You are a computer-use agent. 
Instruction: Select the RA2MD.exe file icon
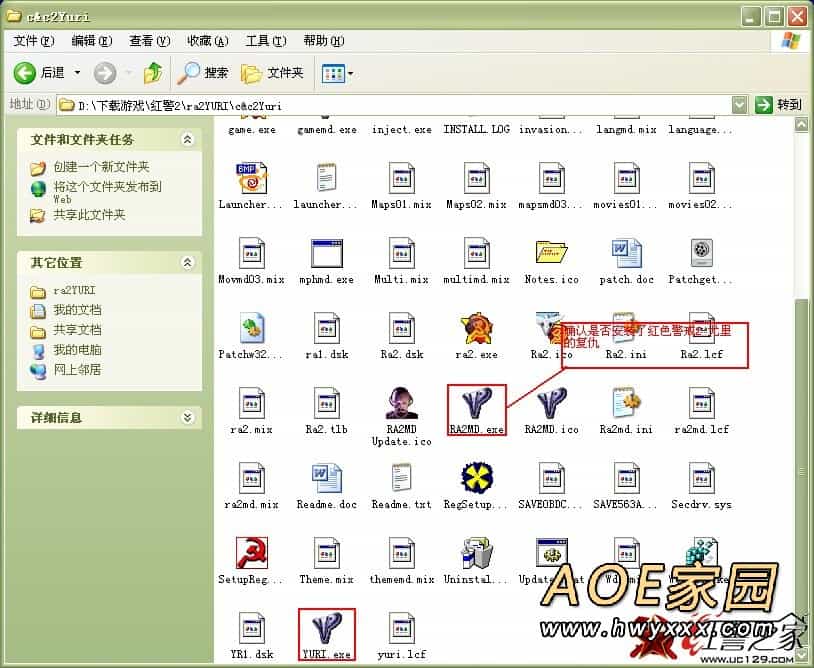(x=477, y=403)
